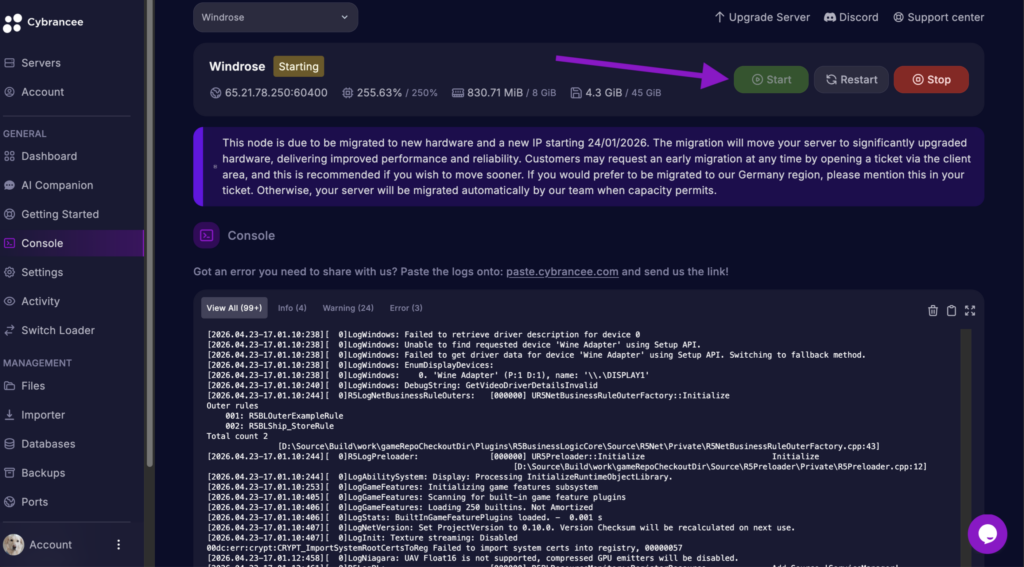Open the live chat bubble
Screen dimensions: 1024x567
pos(986,534)
